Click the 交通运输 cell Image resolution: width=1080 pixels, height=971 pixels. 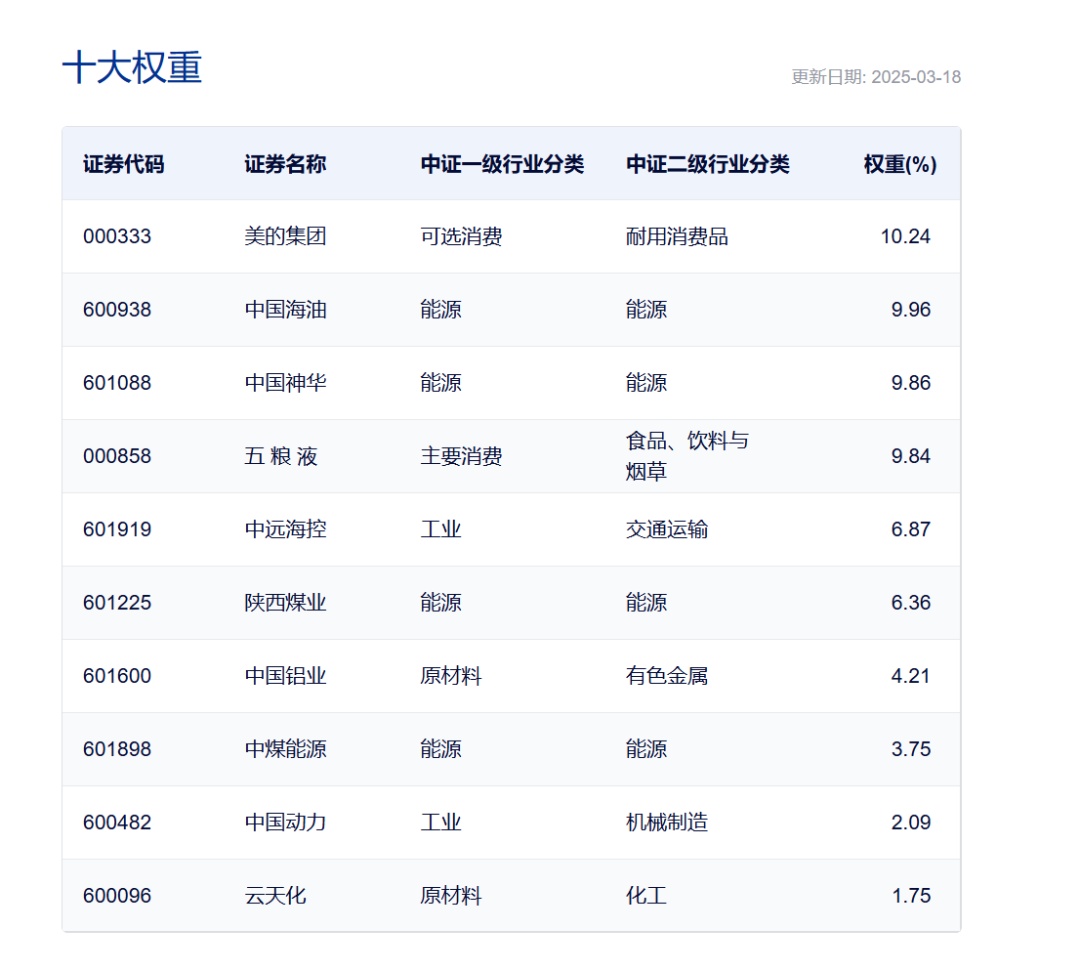point(667,529)
